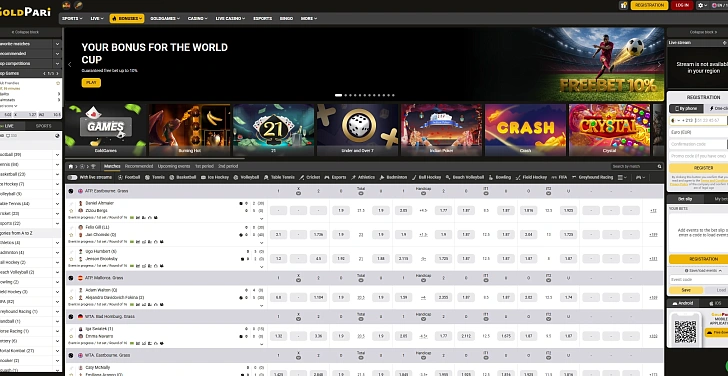Select By phone registration option
The height and width of the screenshot is (376, 728).
[x=685, y=108]
